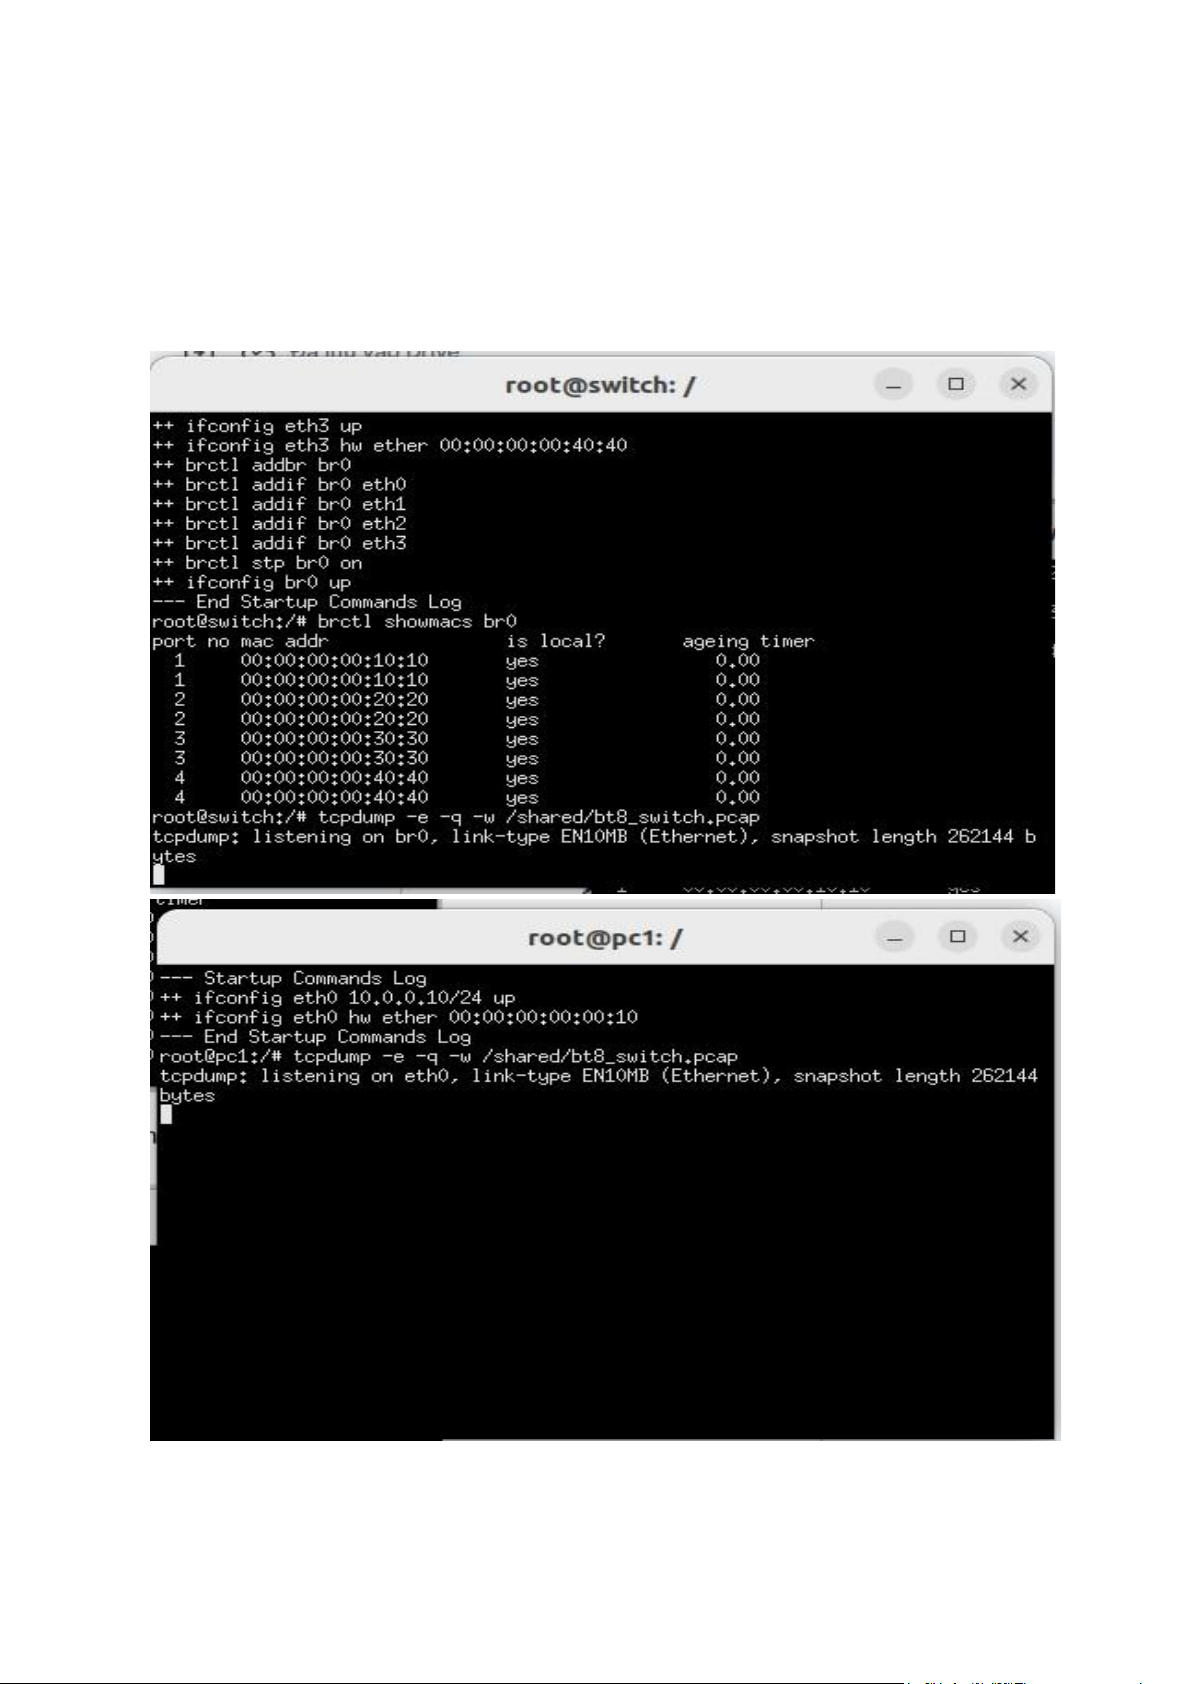This screenshot has height=1684, width=1192.
Task: Click the cursor block in switch terminal
Action: [x=158, y=875]
